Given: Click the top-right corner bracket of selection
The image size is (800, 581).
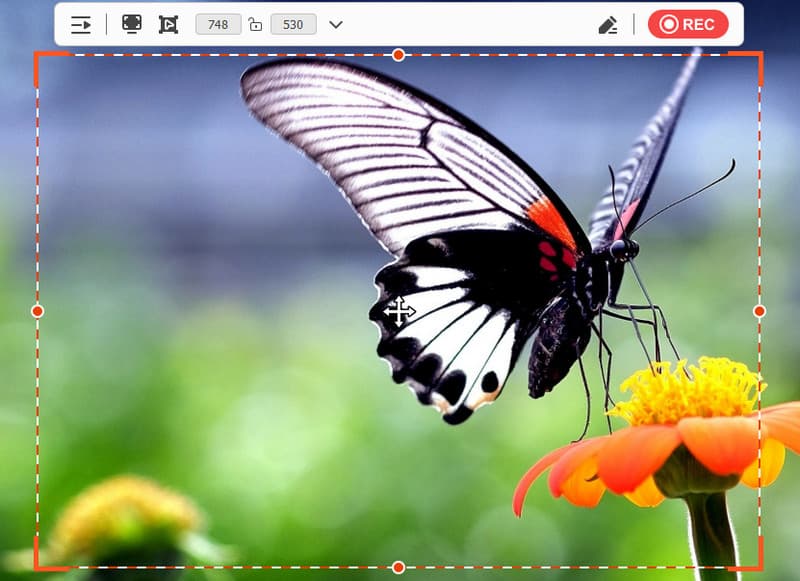Looking at the screenshot, I should pyautogui.click(x=759, y=56).
